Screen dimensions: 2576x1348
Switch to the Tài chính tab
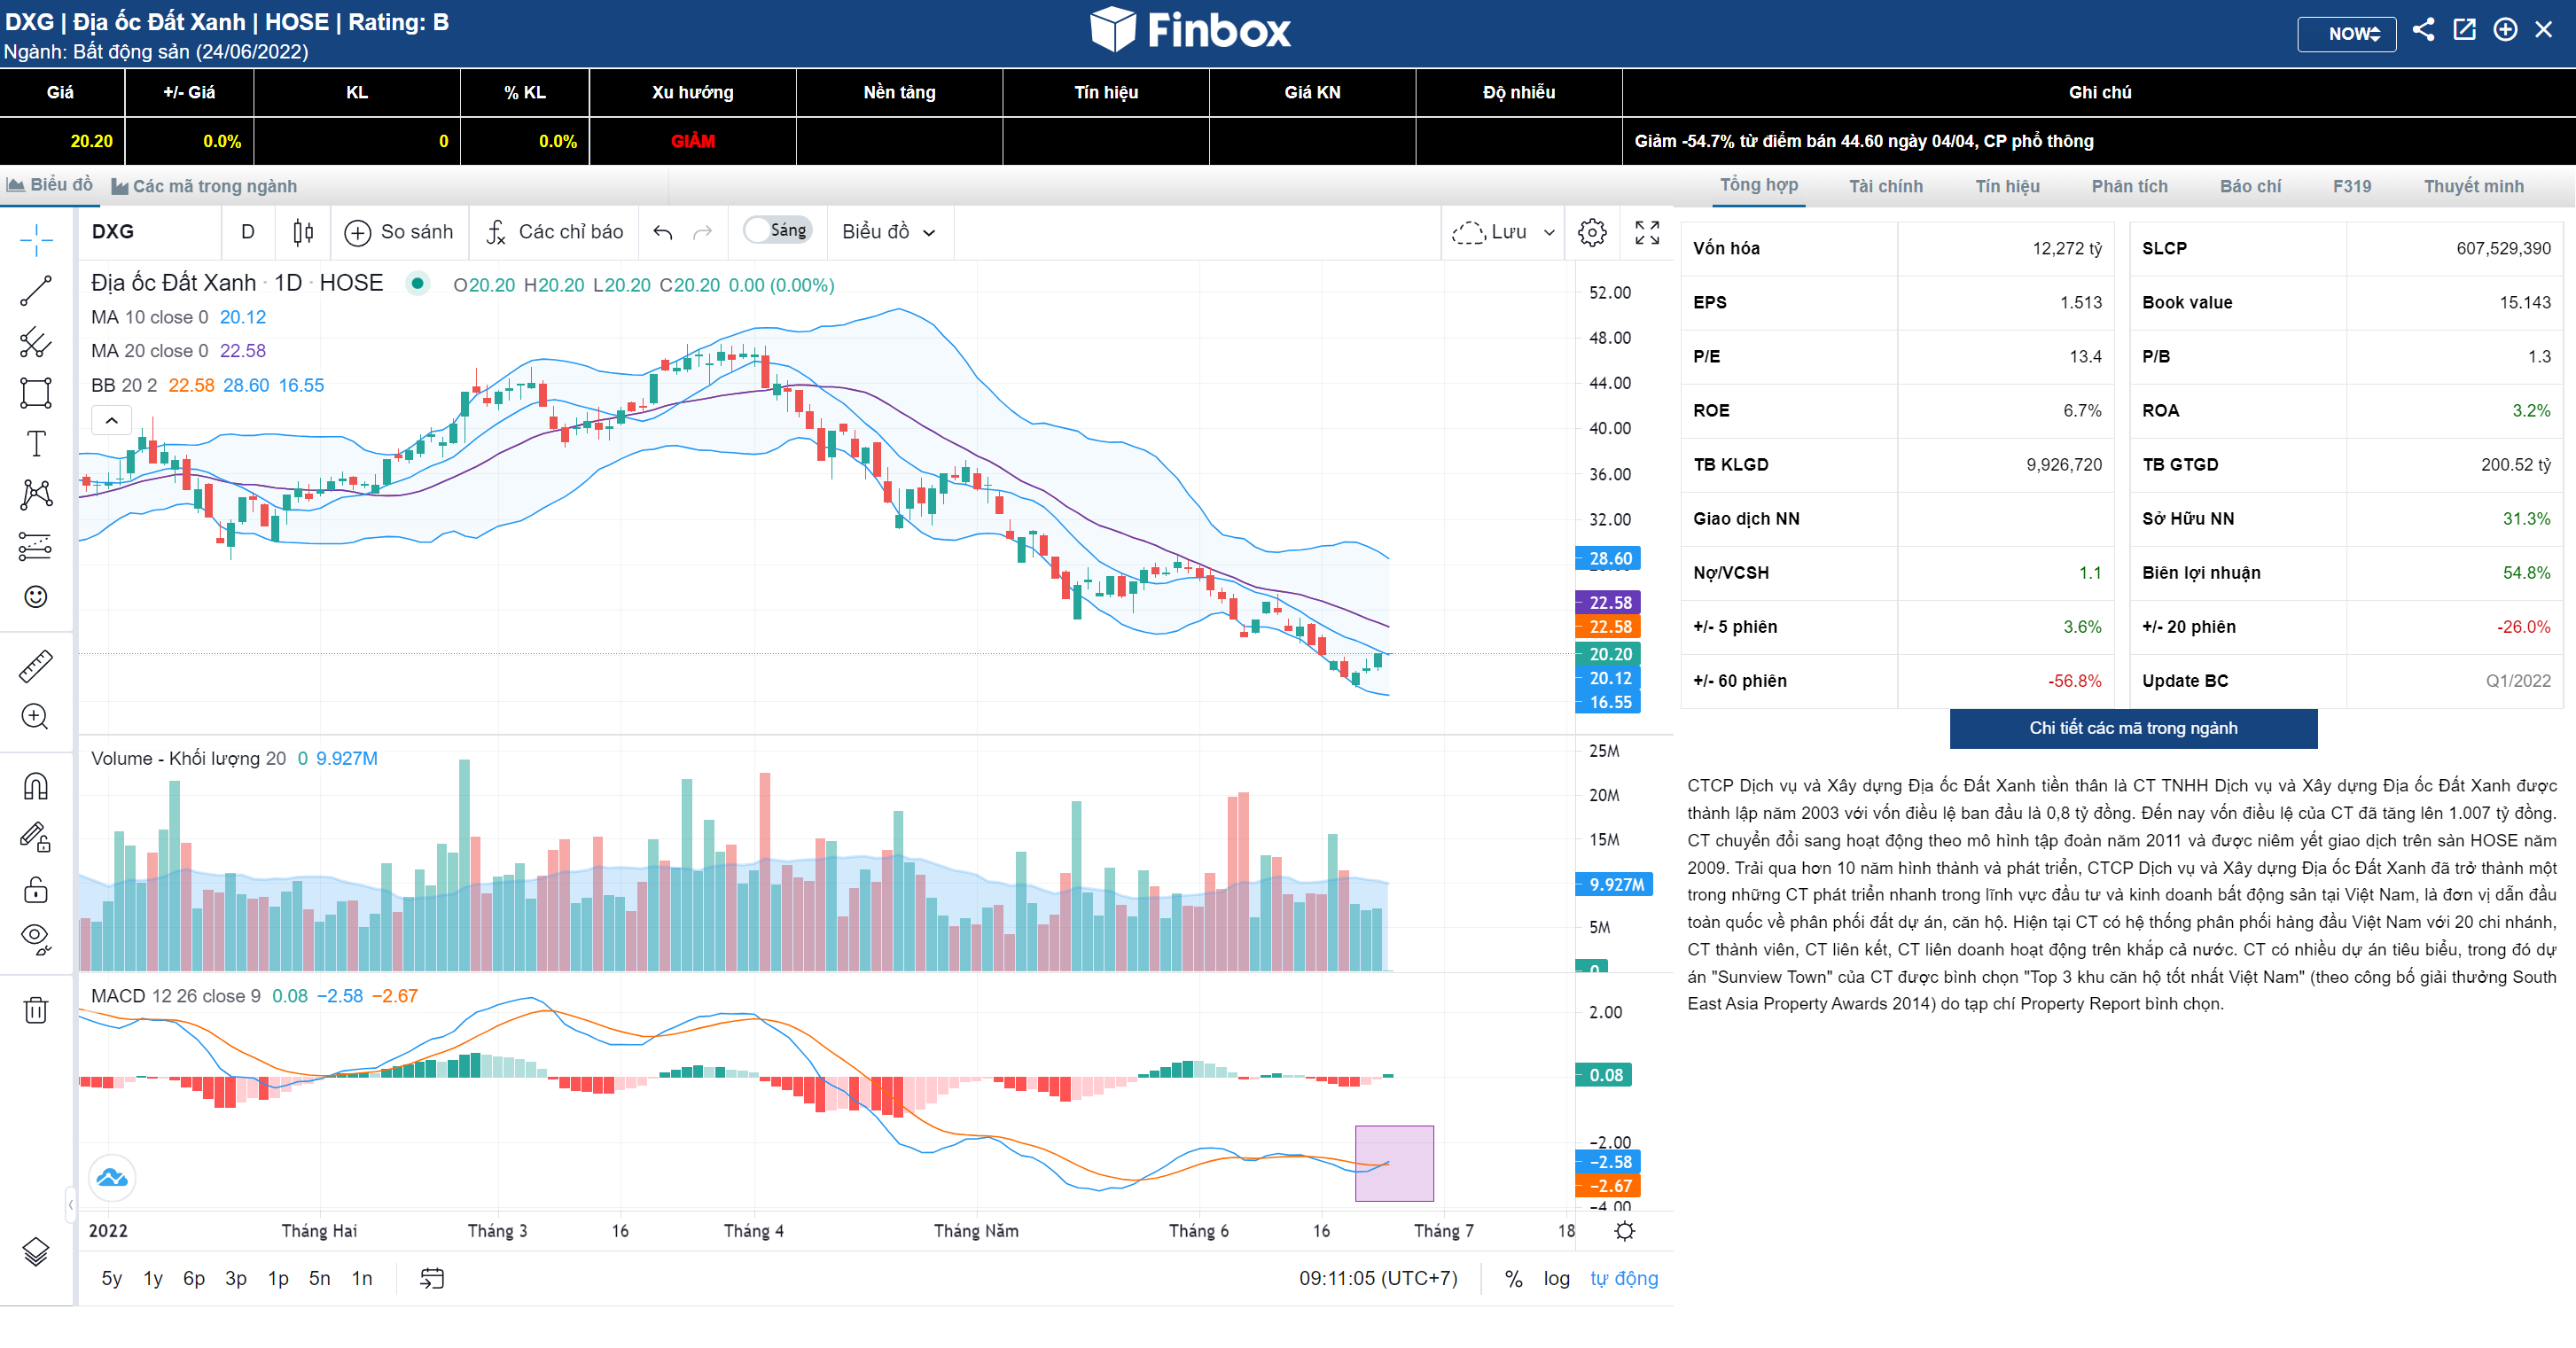point(1885,186)
